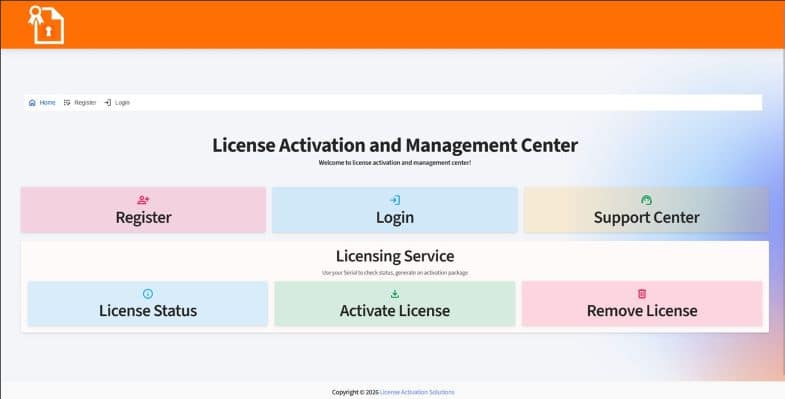
Task: Open the License Status card
Action: point(148,304)
